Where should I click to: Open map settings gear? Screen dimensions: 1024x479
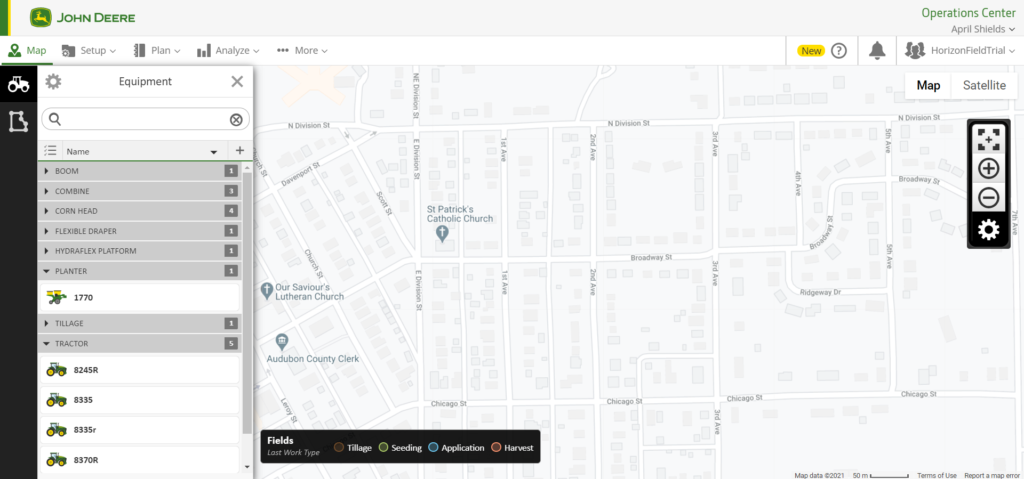[989, 230]
